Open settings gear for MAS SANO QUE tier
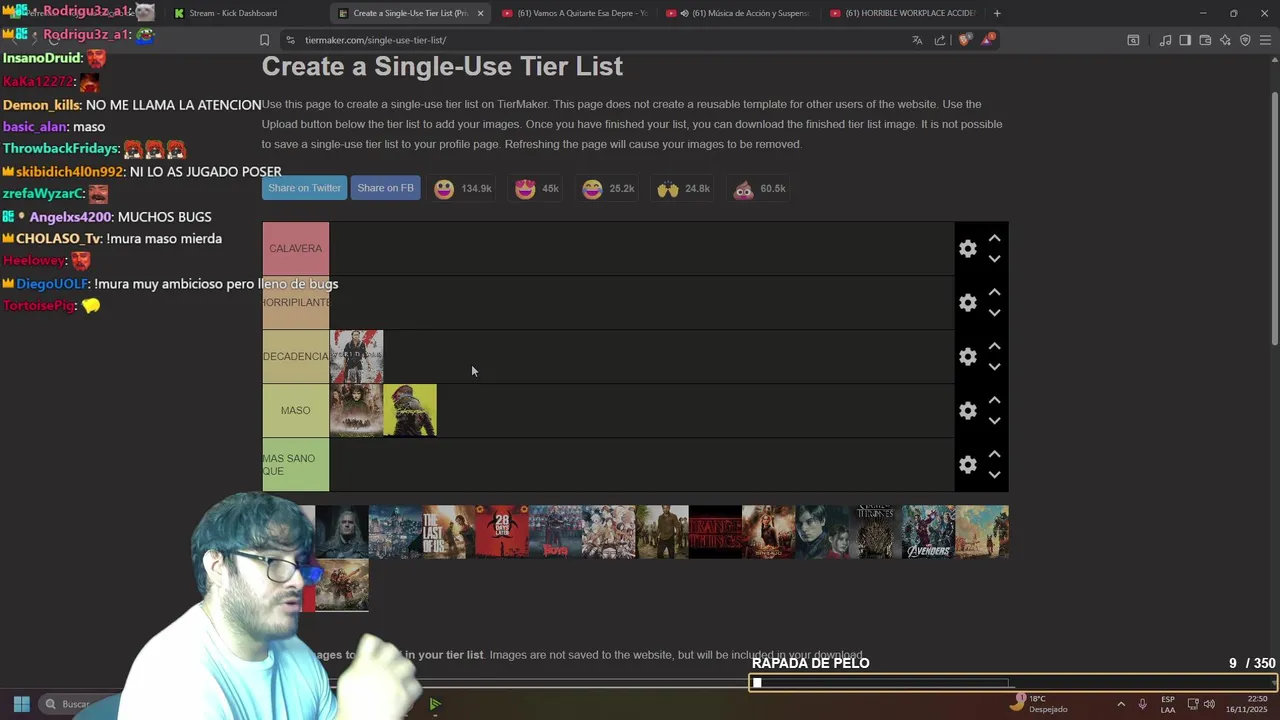 967,464
